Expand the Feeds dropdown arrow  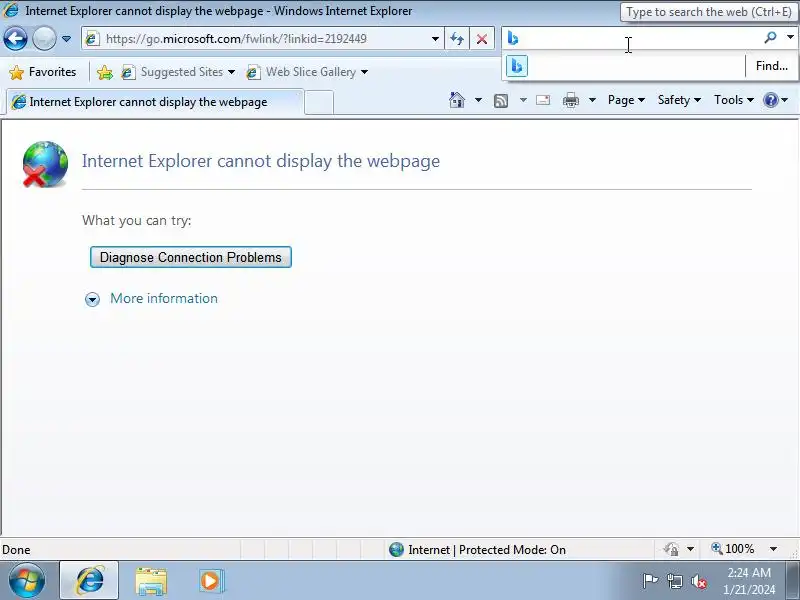pos(523,100)
